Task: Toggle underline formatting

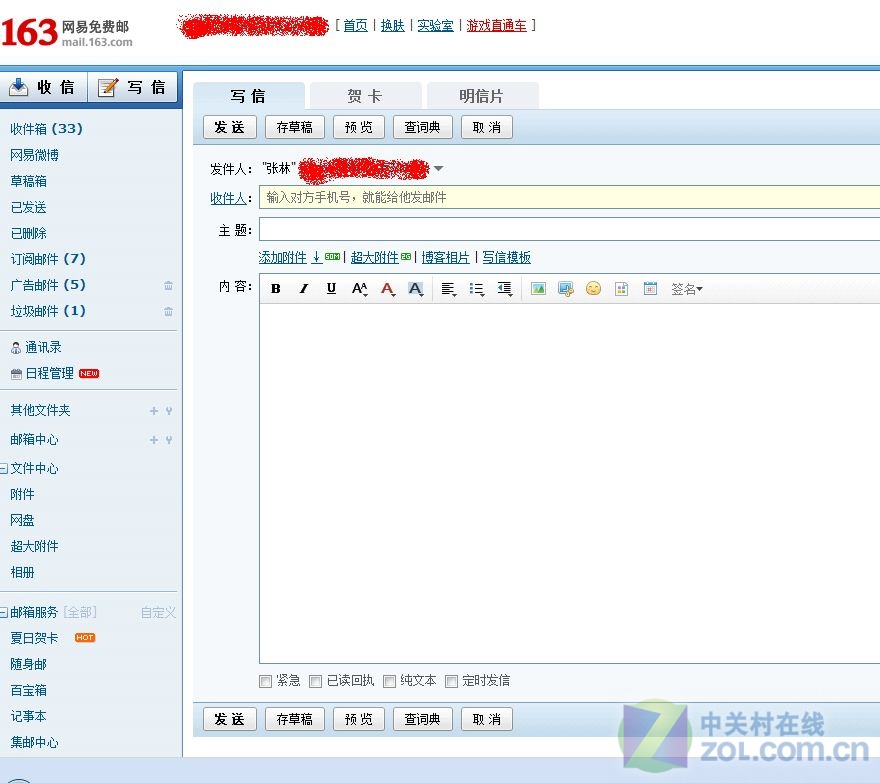Action: point(331,289)
